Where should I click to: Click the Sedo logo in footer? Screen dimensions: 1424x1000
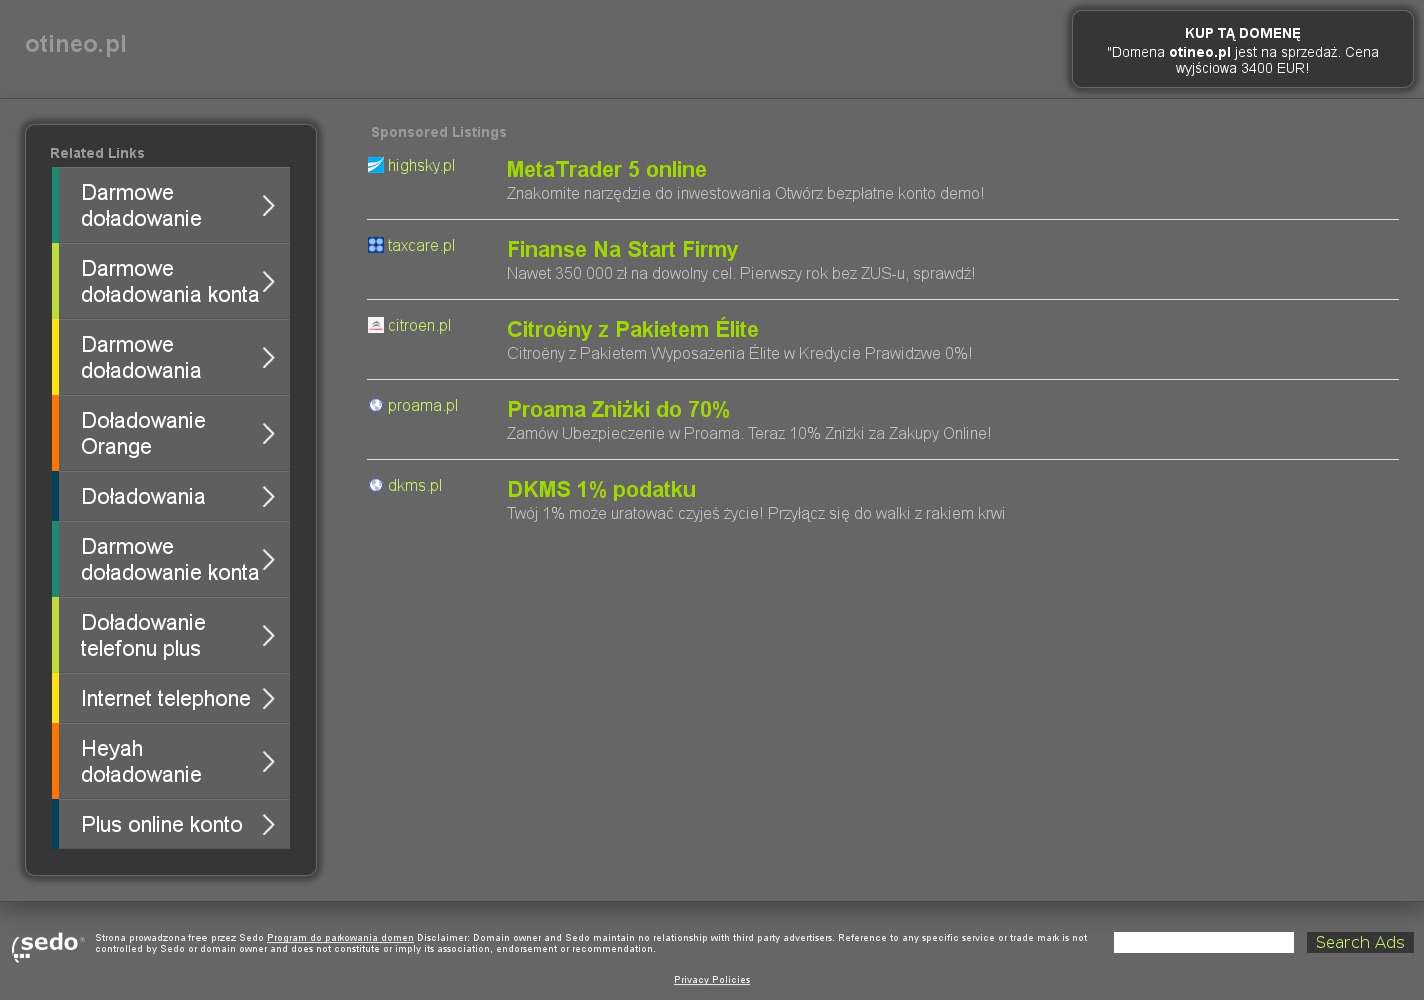48,945
